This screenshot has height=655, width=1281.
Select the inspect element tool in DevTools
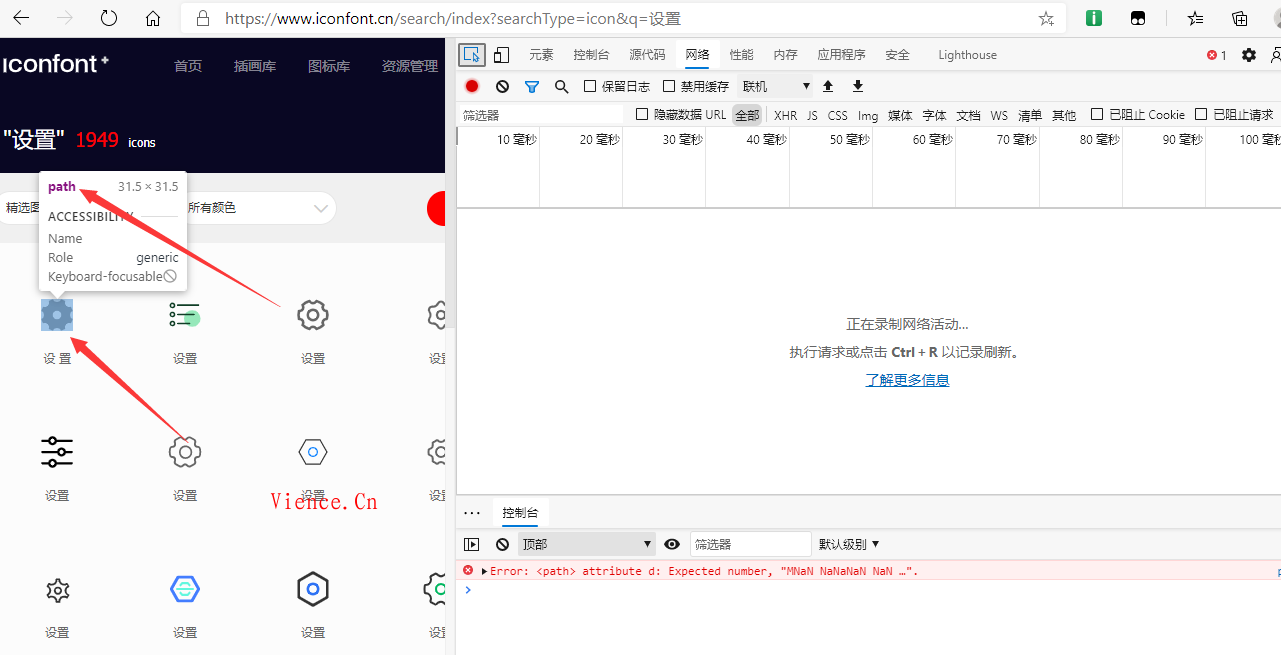tap(471, 54)
